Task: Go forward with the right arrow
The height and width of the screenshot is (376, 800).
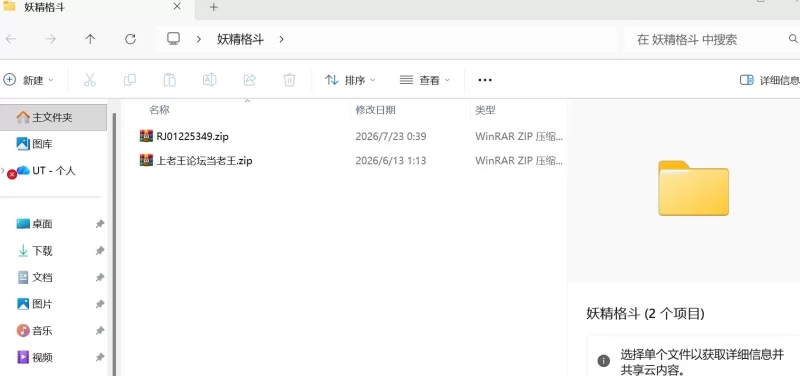Action: tap(51, 39)
